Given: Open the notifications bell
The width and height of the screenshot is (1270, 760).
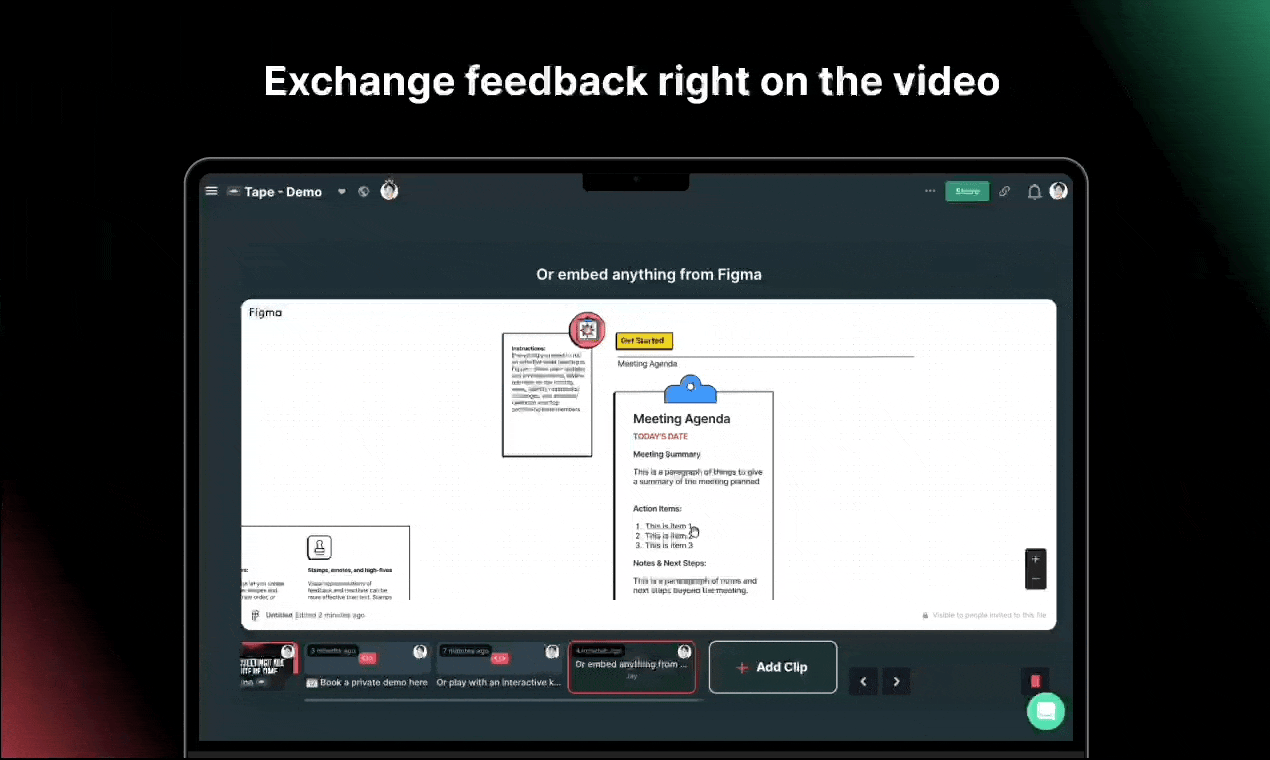Looking at the screenshot, I should click(1034, 191).
